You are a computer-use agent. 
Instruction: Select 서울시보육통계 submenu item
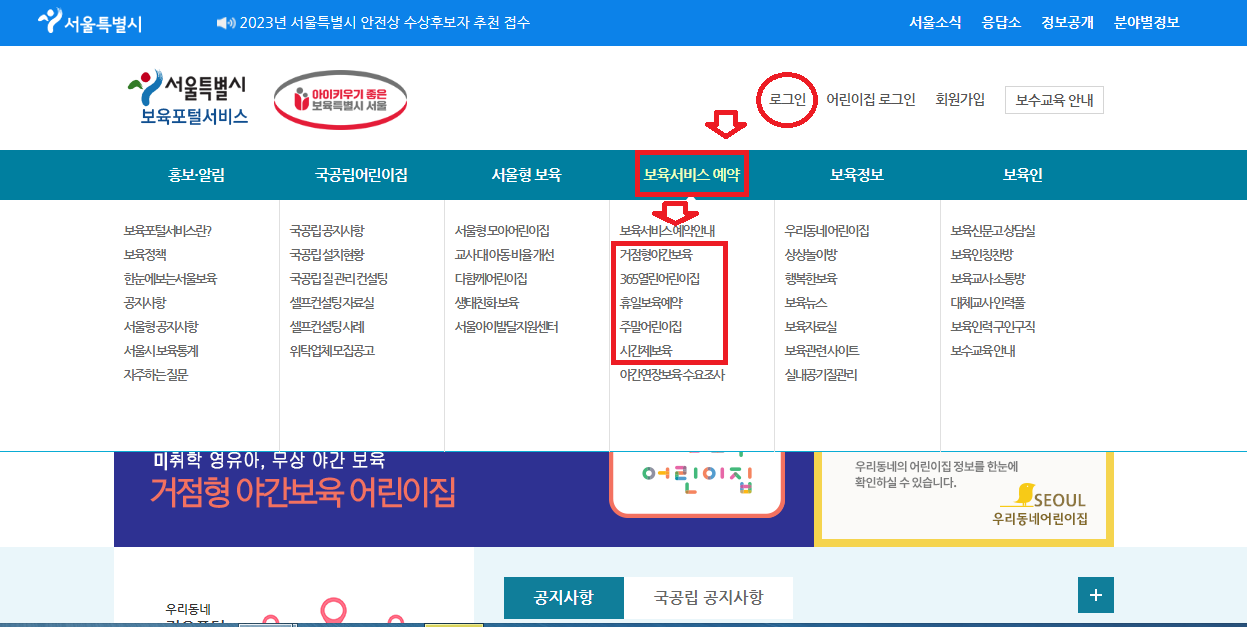161,351
